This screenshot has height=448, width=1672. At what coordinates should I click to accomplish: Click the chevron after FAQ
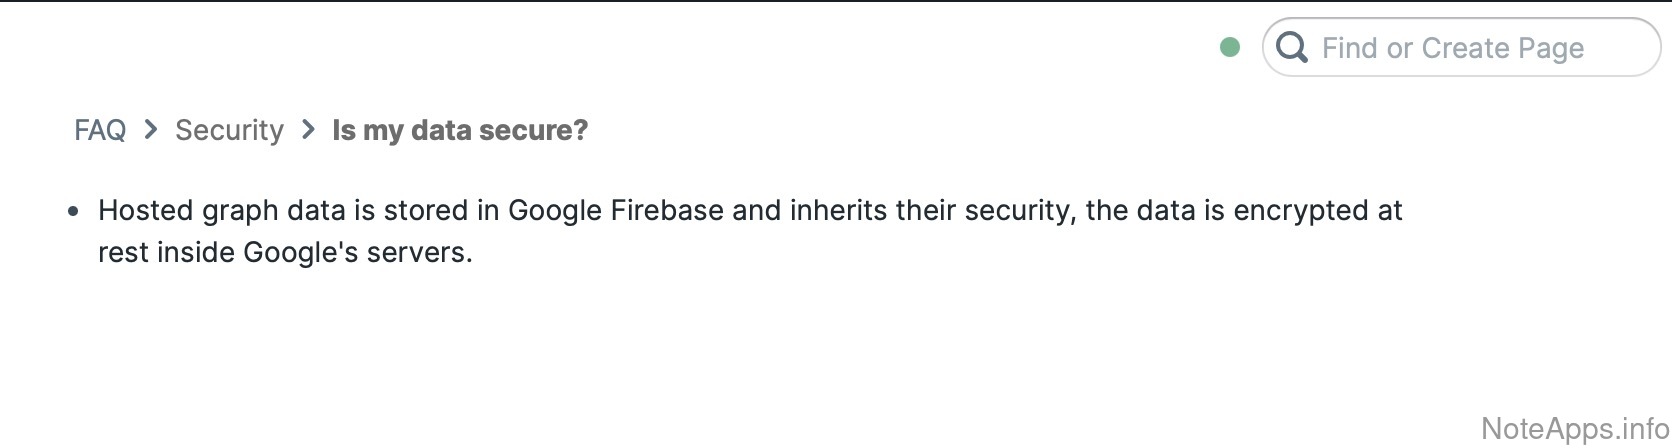click(x=151, y=129)
